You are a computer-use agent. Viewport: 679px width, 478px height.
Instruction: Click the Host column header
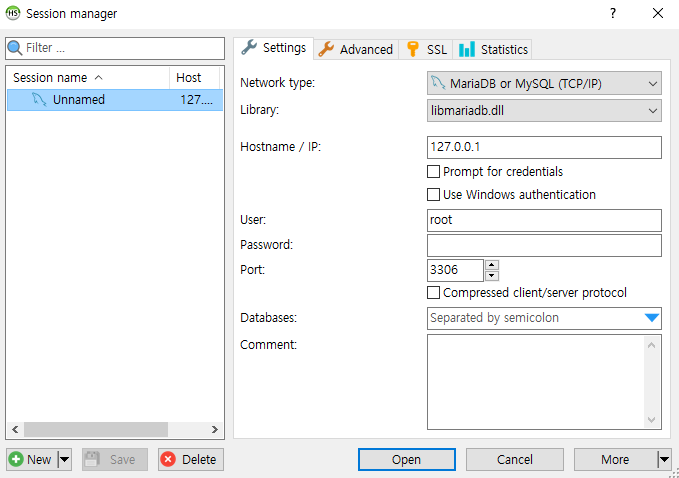(194, 78)
